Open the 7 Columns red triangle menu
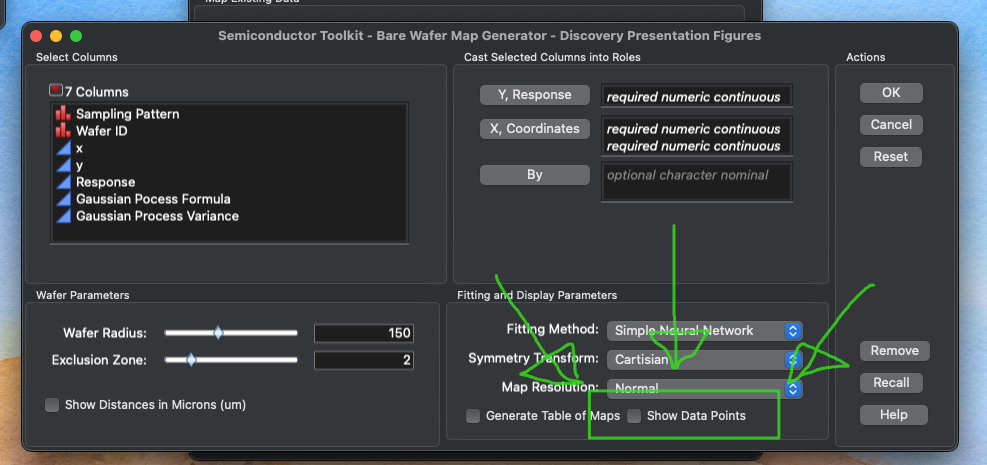 pyautogui.click(x=56, y=91)
